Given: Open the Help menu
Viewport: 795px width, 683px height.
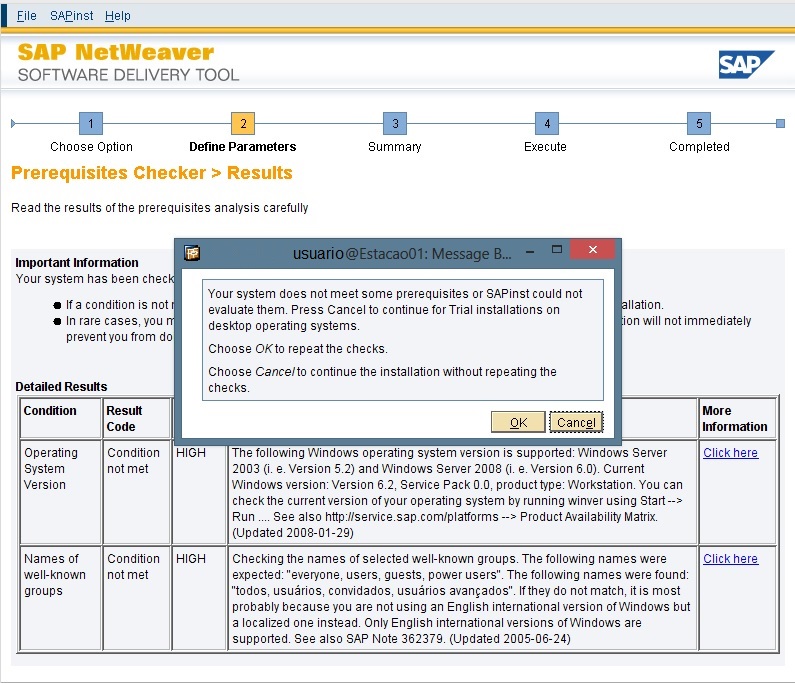Looking at the screenshot, I should 118,16.
